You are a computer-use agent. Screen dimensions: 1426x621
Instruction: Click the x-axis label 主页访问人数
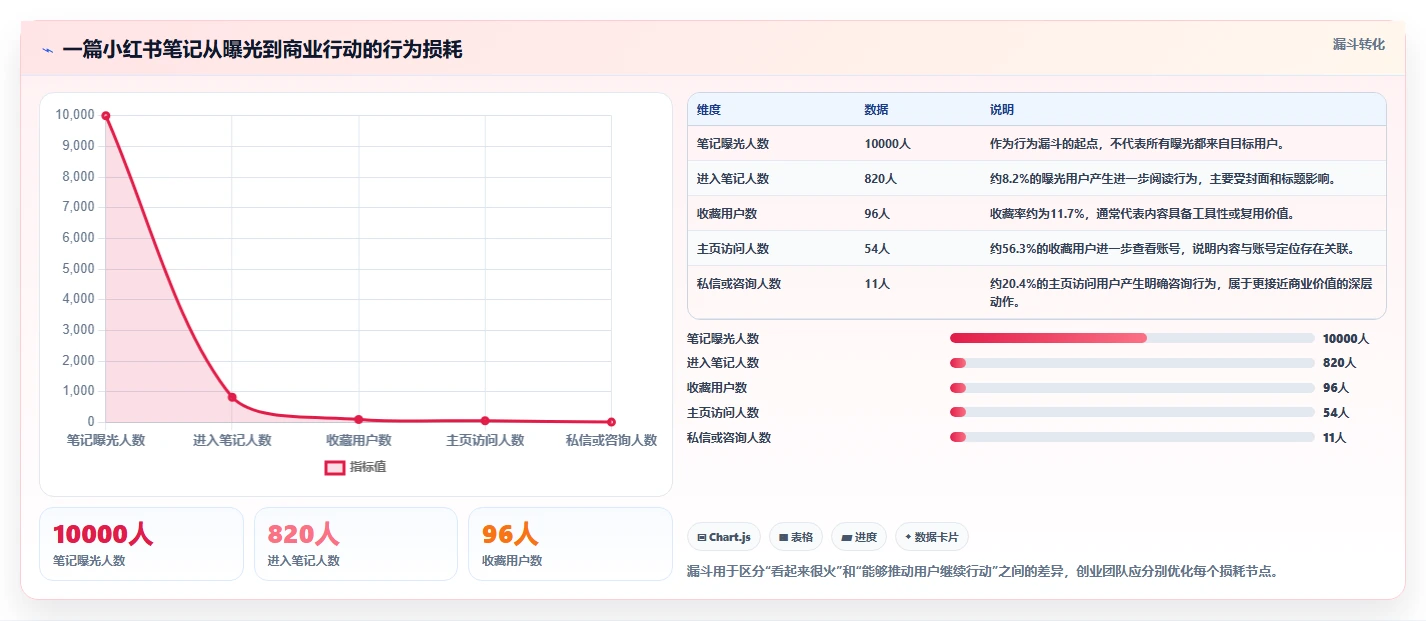pos(485,440)
